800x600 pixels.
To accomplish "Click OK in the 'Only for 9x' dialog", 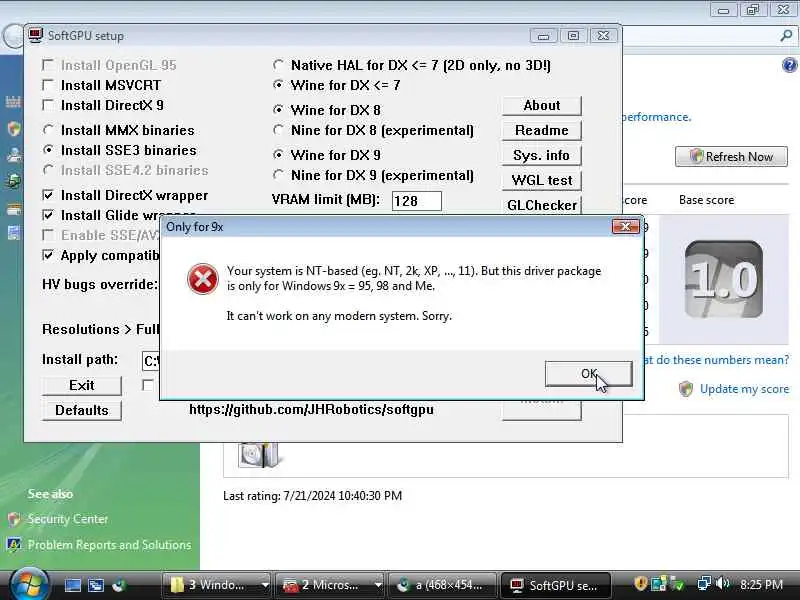I will click(x=588, y=374).
